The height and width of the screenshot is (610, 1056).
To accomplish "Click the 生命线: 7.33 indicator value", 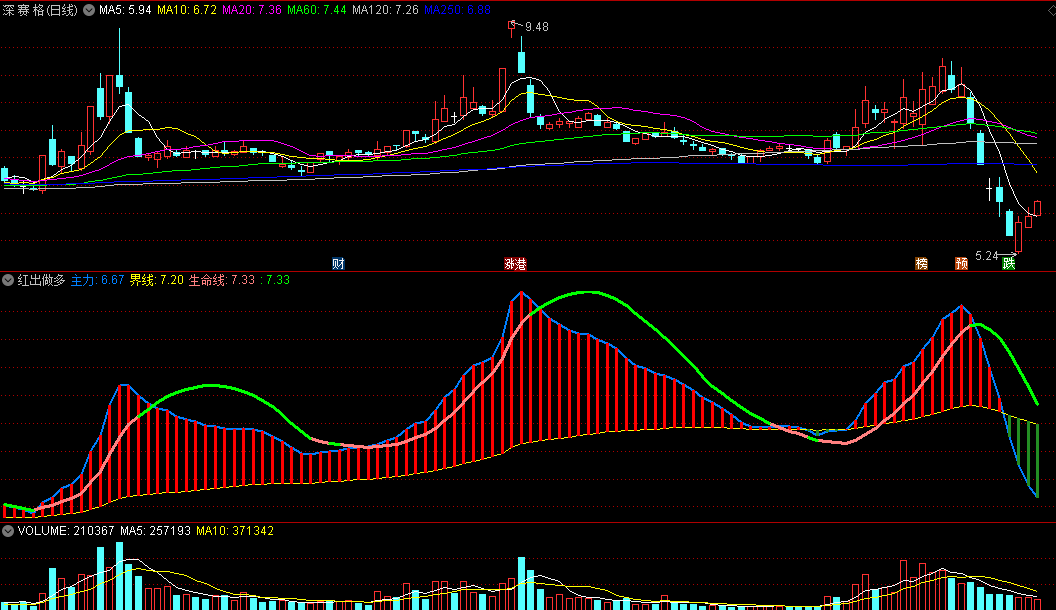I will tap(222, 280).
